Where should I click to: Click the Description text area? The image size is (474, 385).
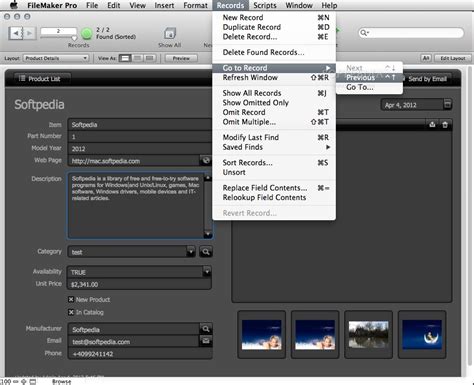pyautogui.click(x=136, y=205)
